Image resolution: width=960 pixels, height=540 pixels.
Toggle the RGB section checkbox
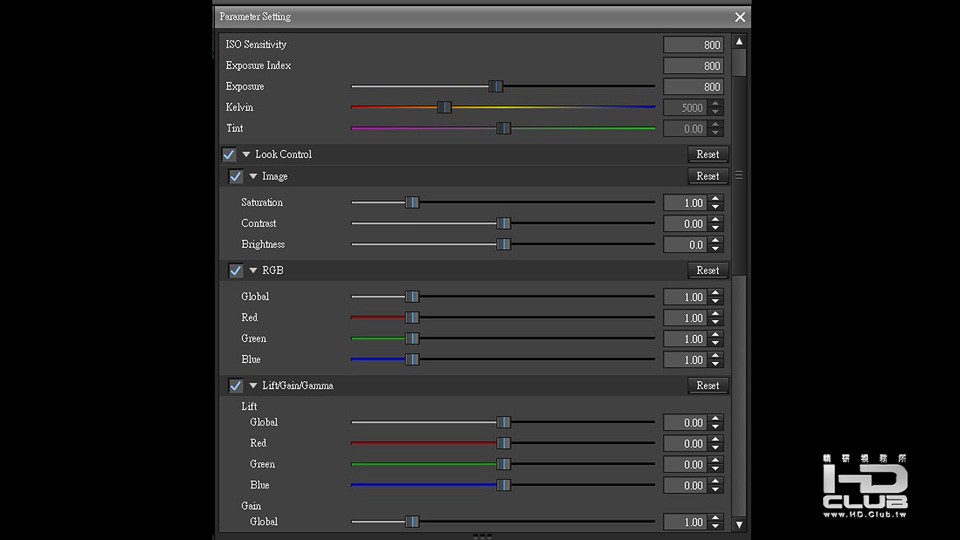(x=236, y=270)
